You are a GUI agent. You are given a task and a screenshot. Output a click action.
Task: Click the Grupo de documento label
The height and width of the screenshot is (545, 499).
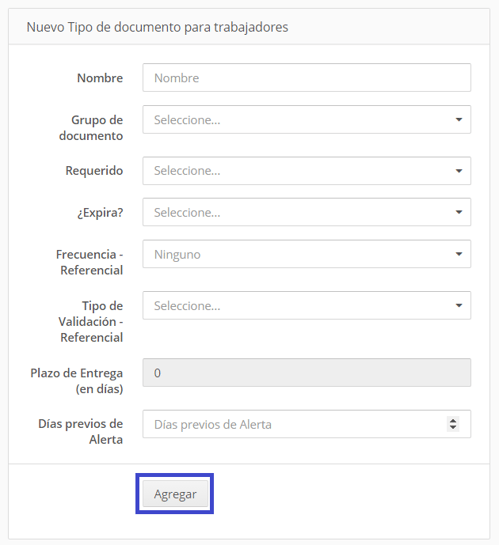click(x=91, y=128)
